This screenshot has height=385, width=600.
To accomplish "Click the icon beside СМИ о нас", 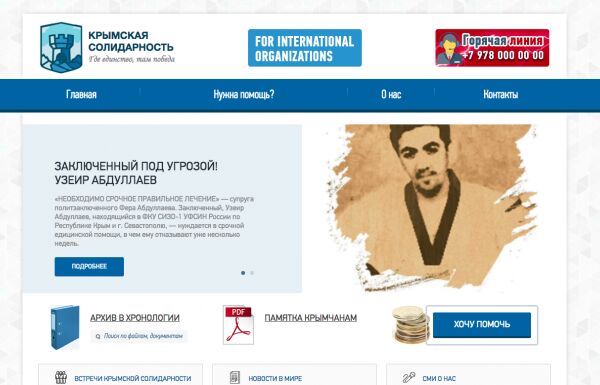I will pos(409,377).
